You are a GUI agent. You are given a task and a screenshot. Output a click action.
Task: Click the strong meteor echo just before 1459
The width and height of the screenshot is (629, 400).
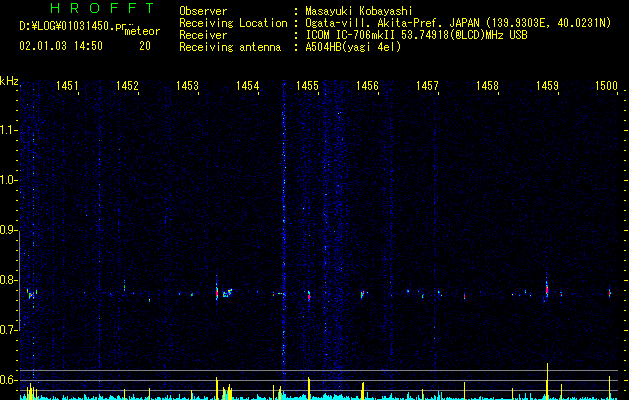(546, 290)
